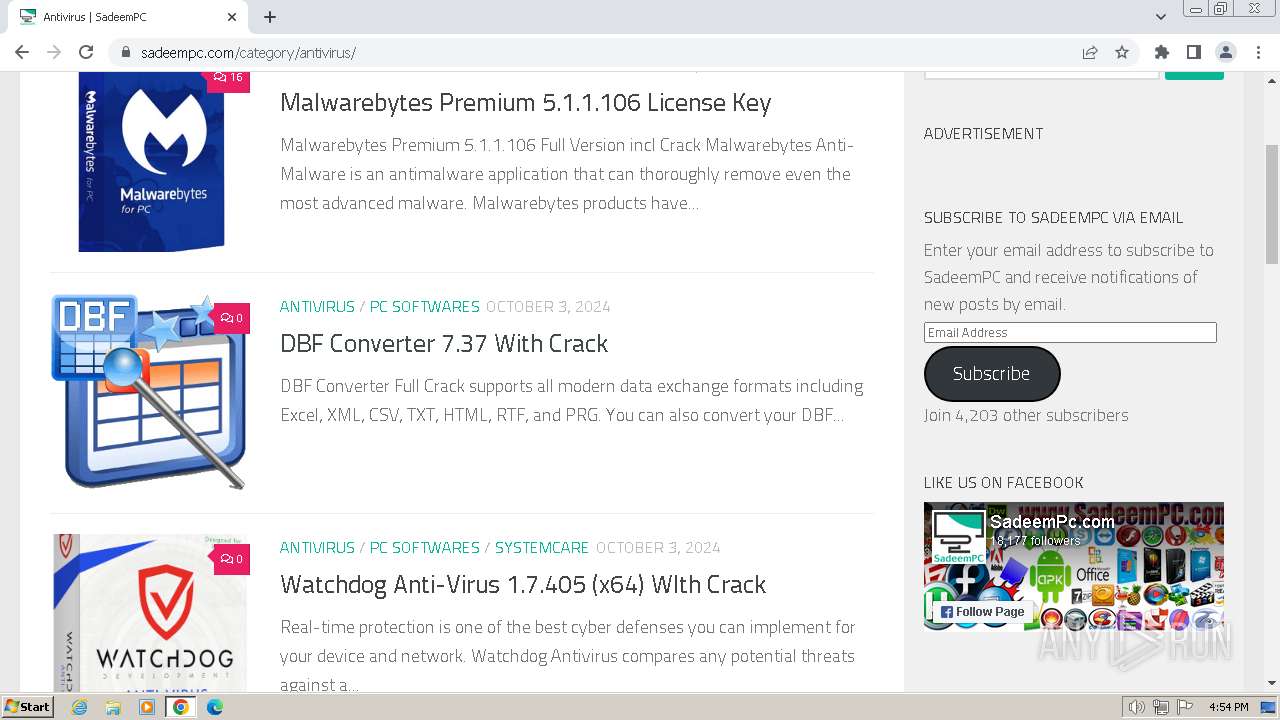Open the Chrome three-dot menu
1280x720 pixels.
tap(1257, 53)
